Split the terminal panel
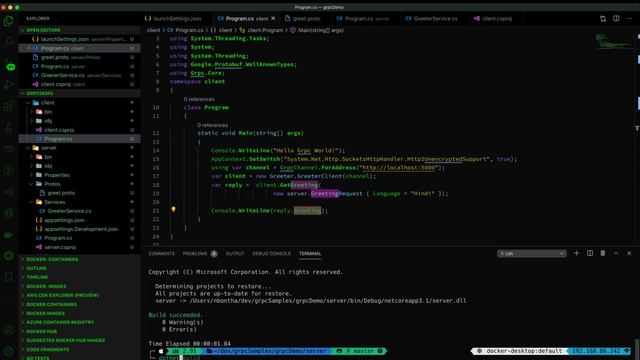The height and width of the screenshot is (360, 640). pos(590,253)
